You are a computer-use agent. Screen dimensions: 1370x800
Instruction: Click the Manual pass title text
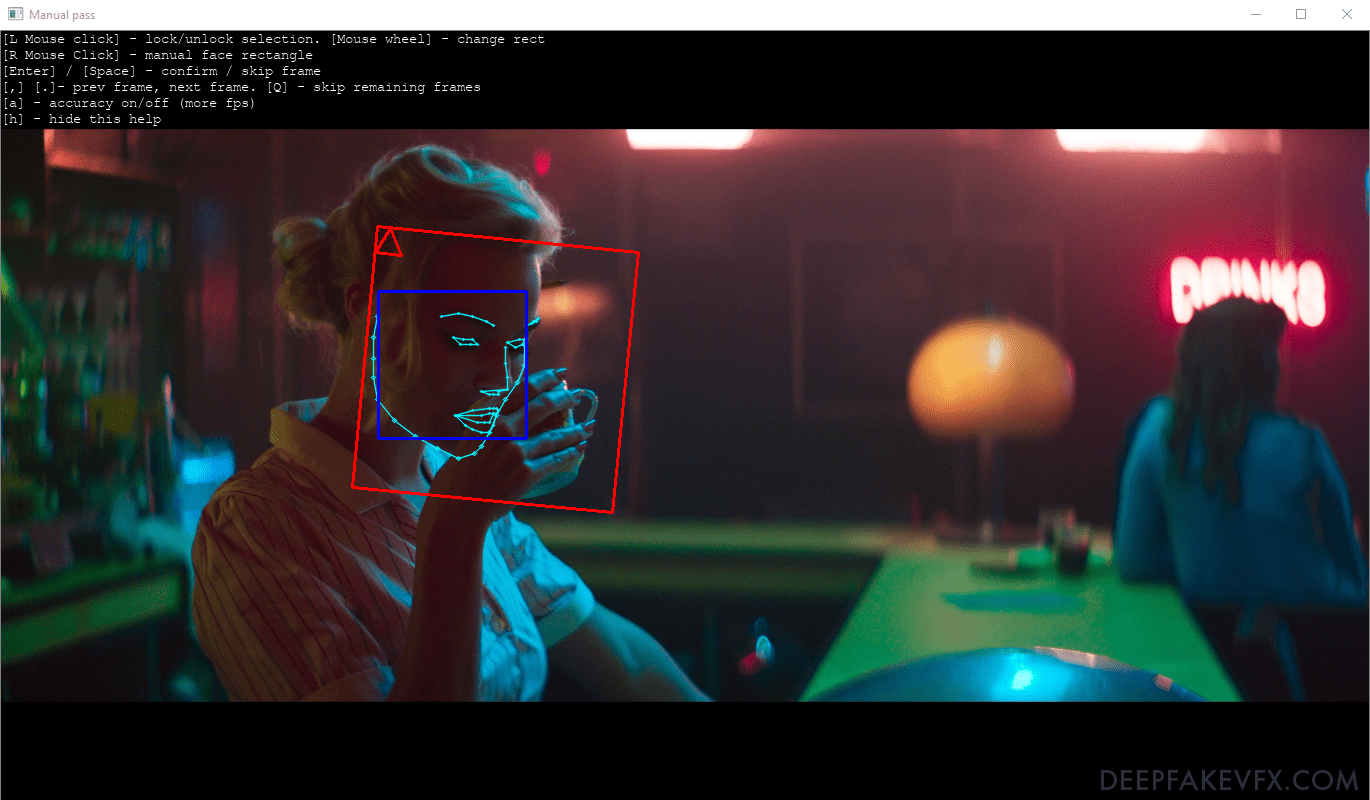pyautogui.click(x=61, y=14)
